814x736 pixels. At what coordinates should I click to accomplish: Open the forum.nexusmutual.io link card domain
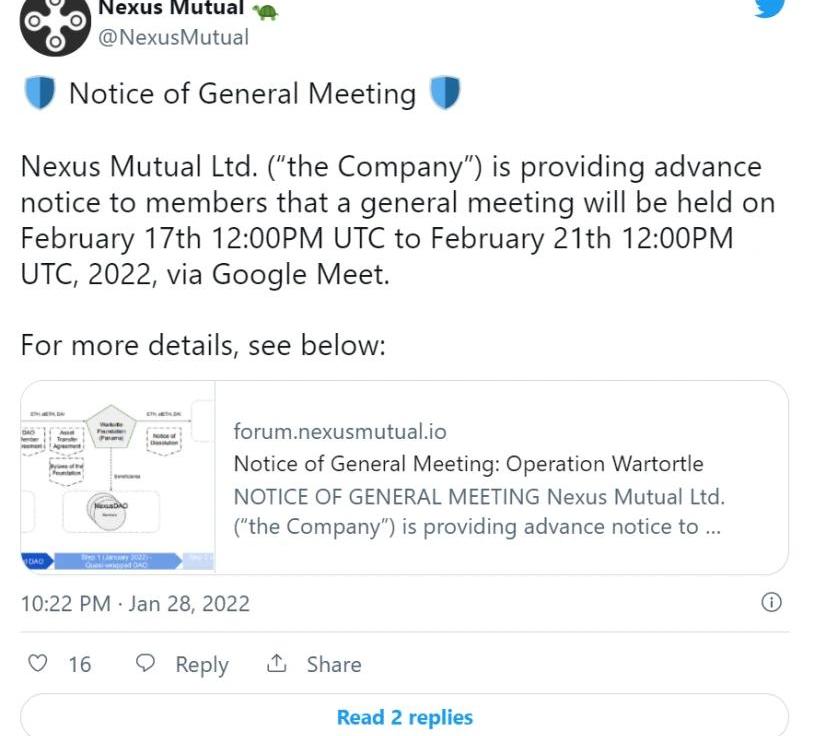coord(340,431)
